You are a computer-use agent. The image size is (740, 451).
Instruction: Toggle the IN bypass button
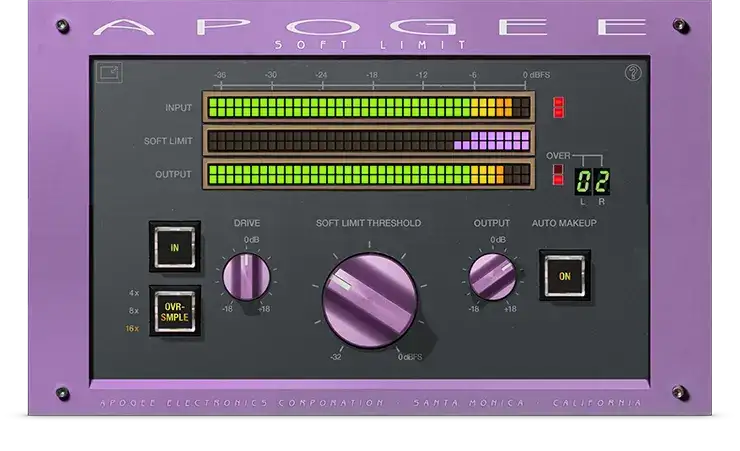tap(175, 247)
